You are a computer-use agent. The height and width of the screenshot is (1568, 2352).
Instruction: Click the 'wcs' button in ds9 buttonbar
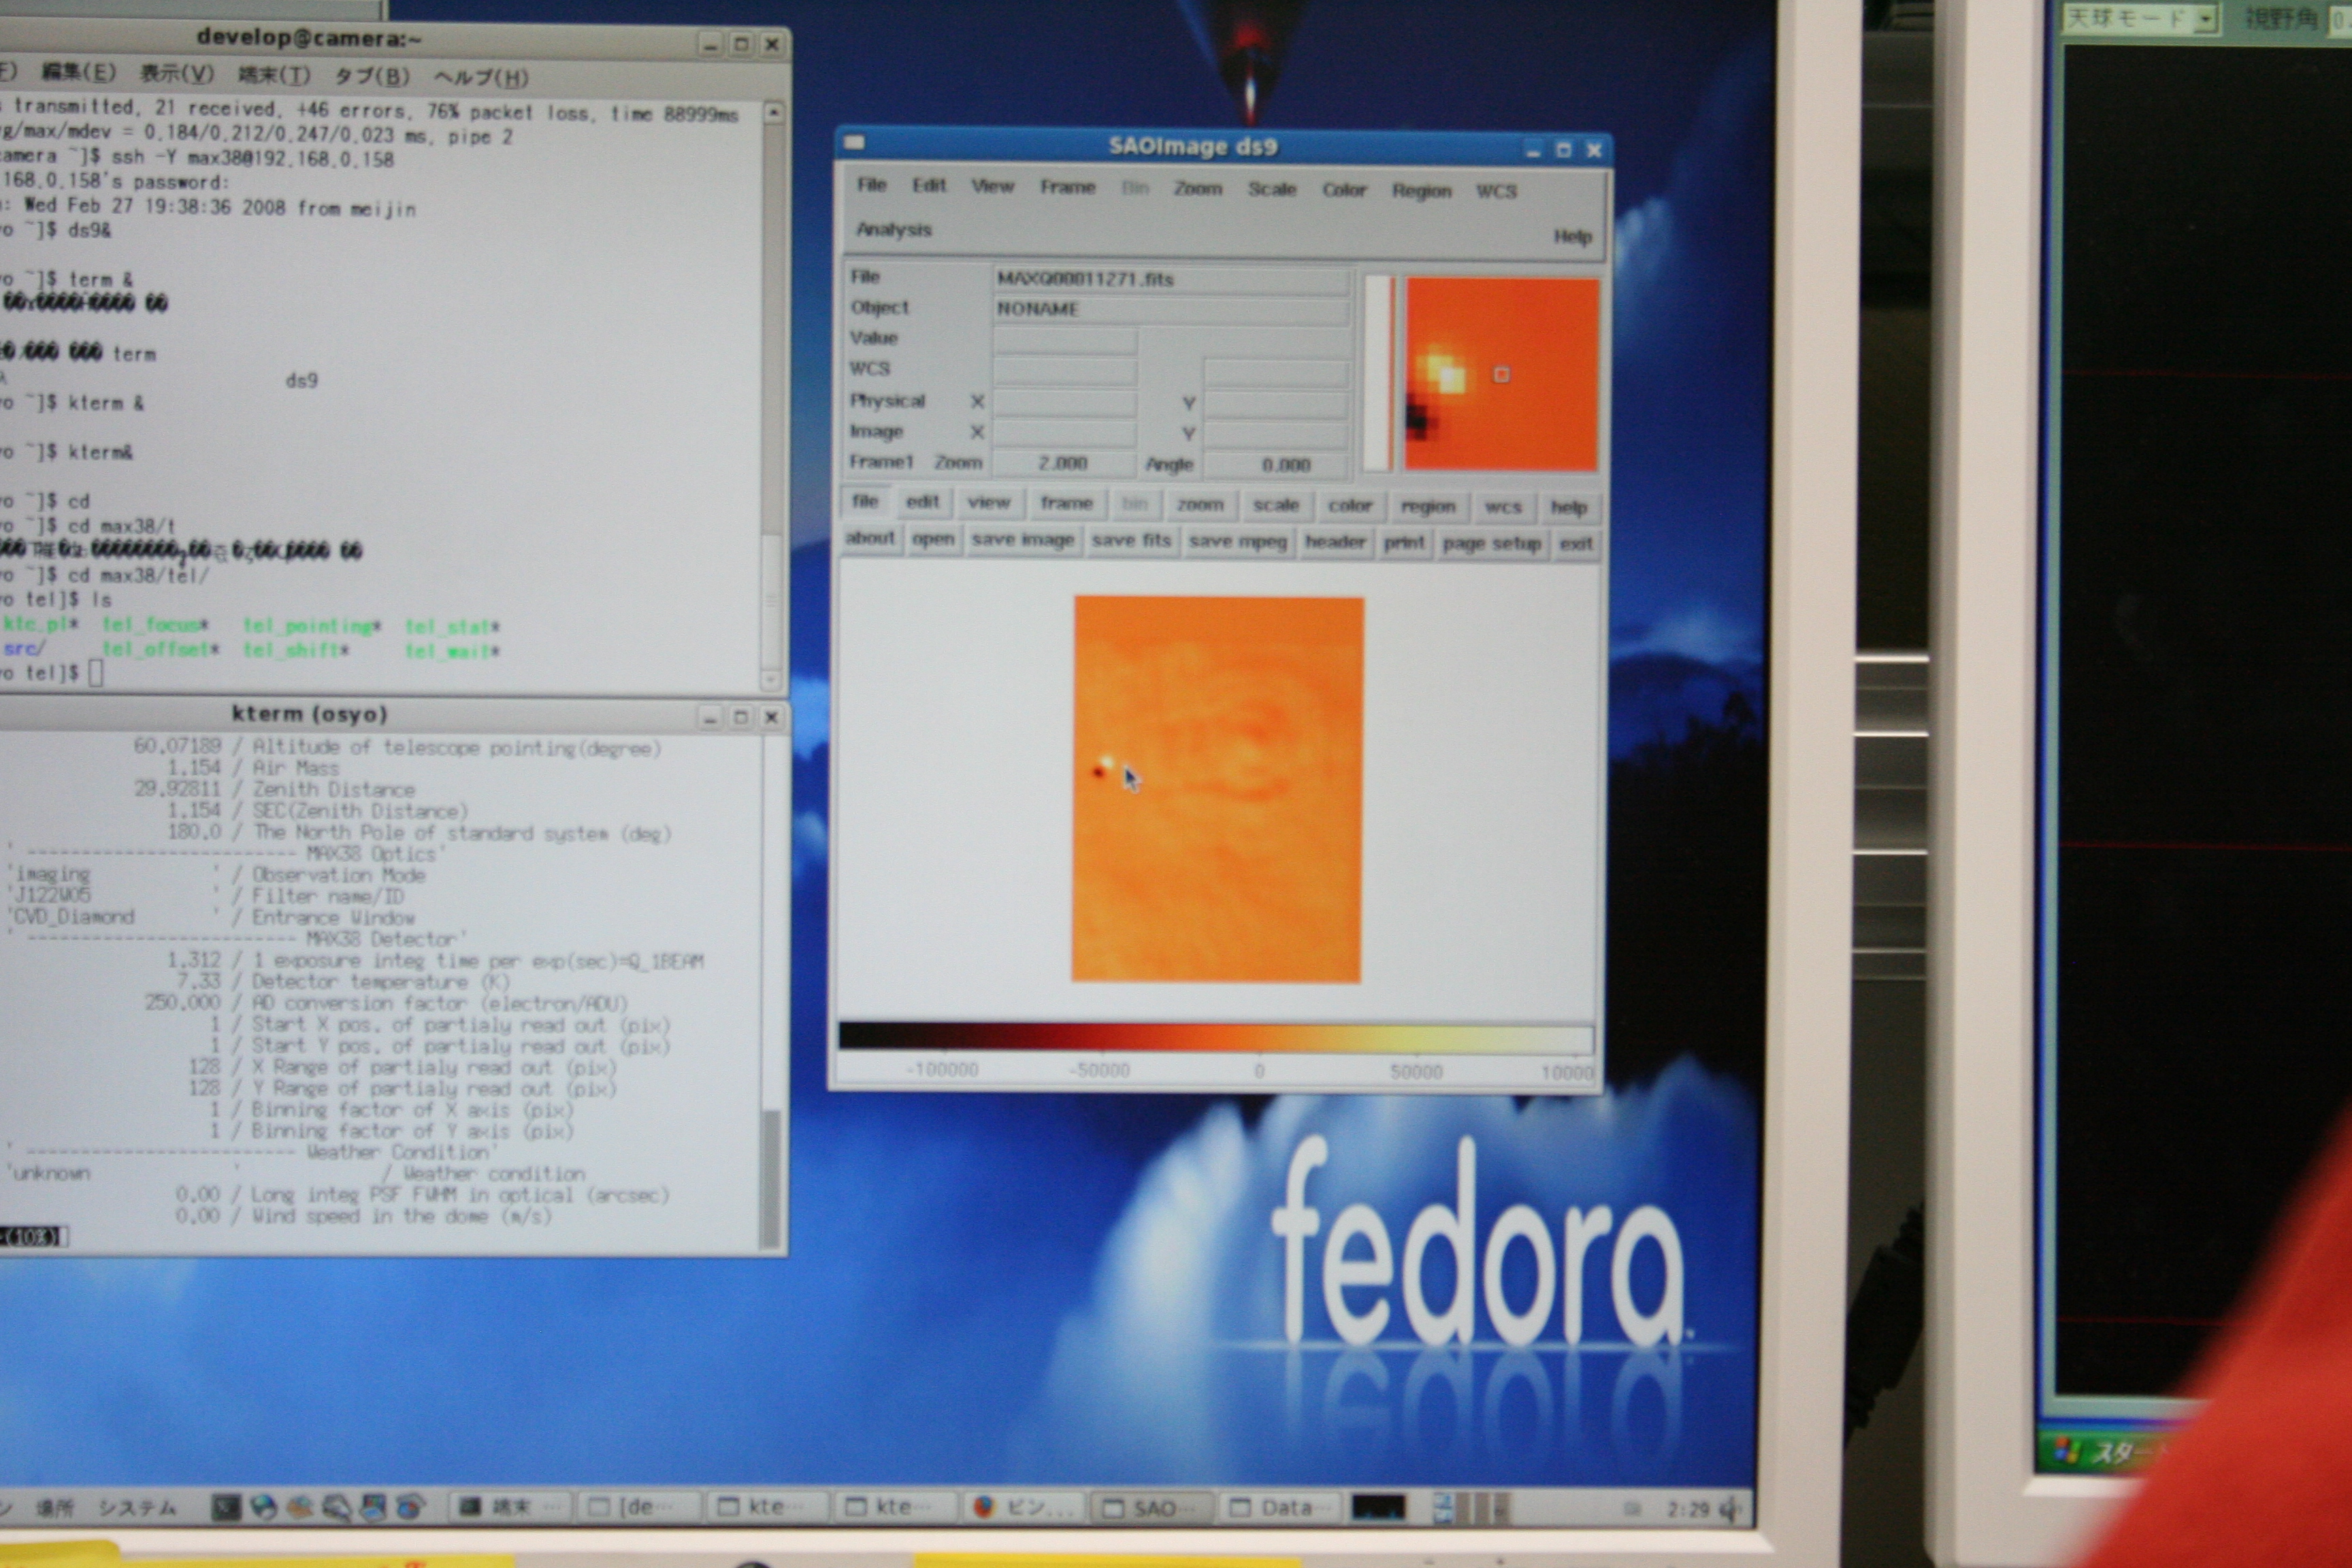(x=1503, y=507)
